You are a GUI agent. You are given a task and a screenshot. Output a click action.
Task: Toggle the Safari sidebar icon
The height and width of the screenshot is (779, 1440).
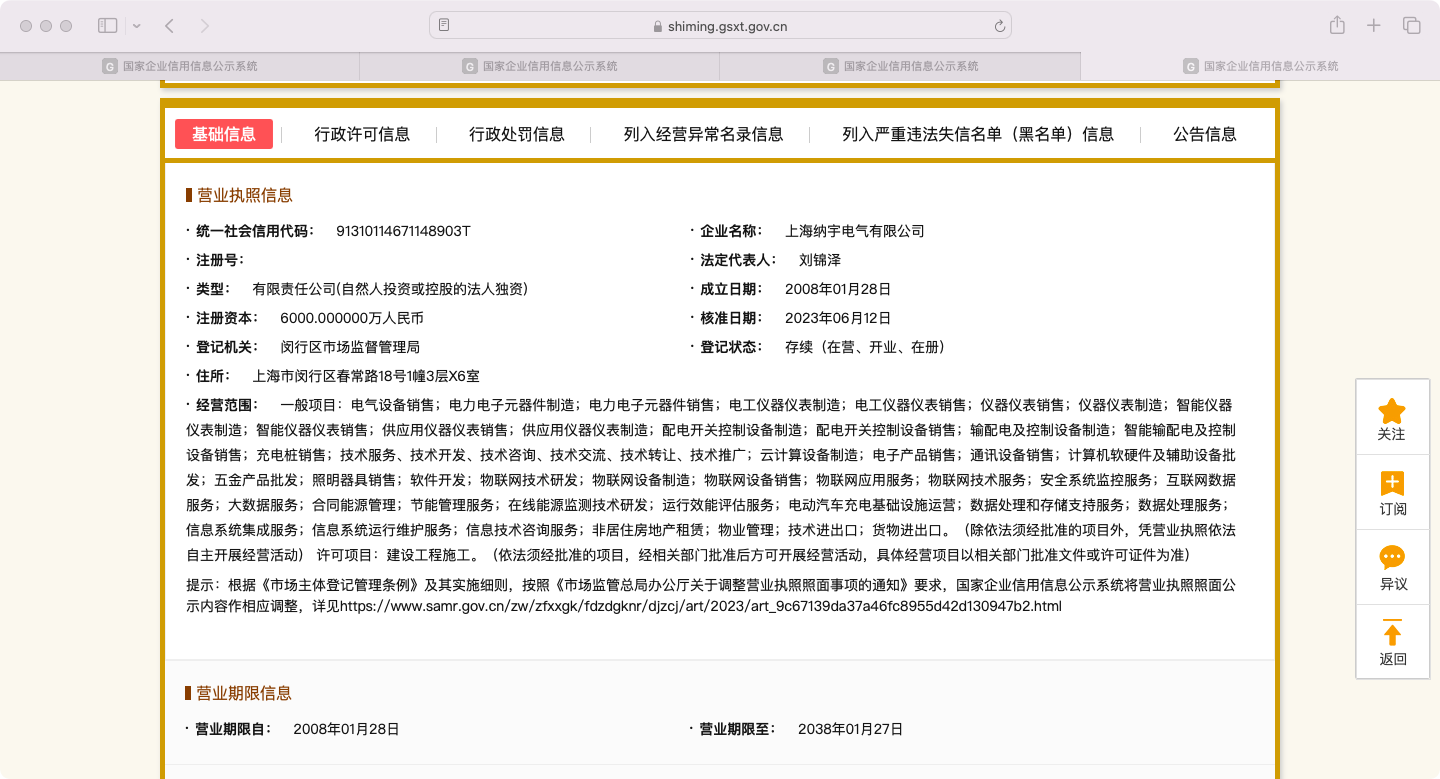108,26
